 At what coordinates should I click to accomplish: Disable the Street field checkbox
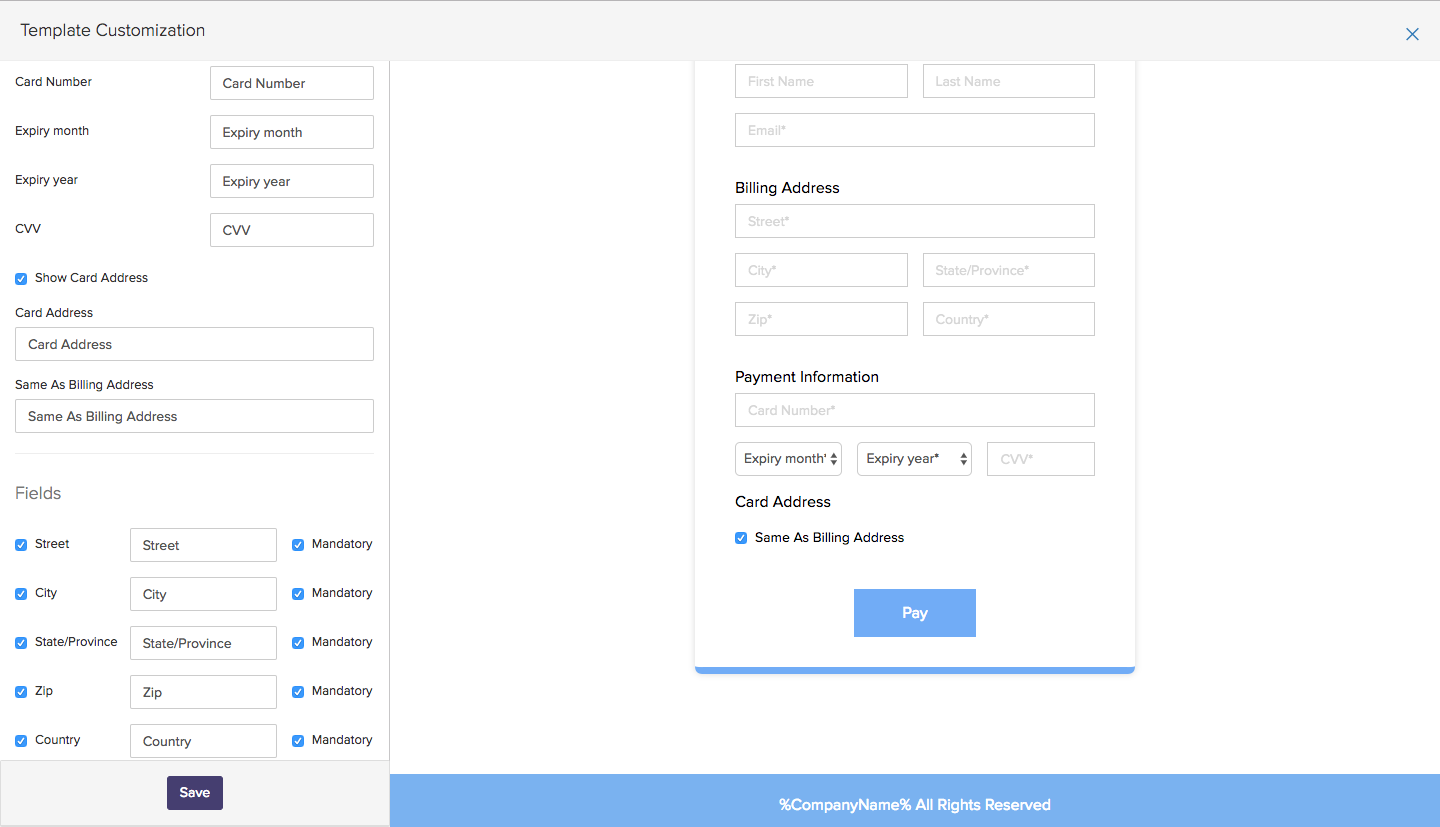pyautogui.click(x=20, y=543)
